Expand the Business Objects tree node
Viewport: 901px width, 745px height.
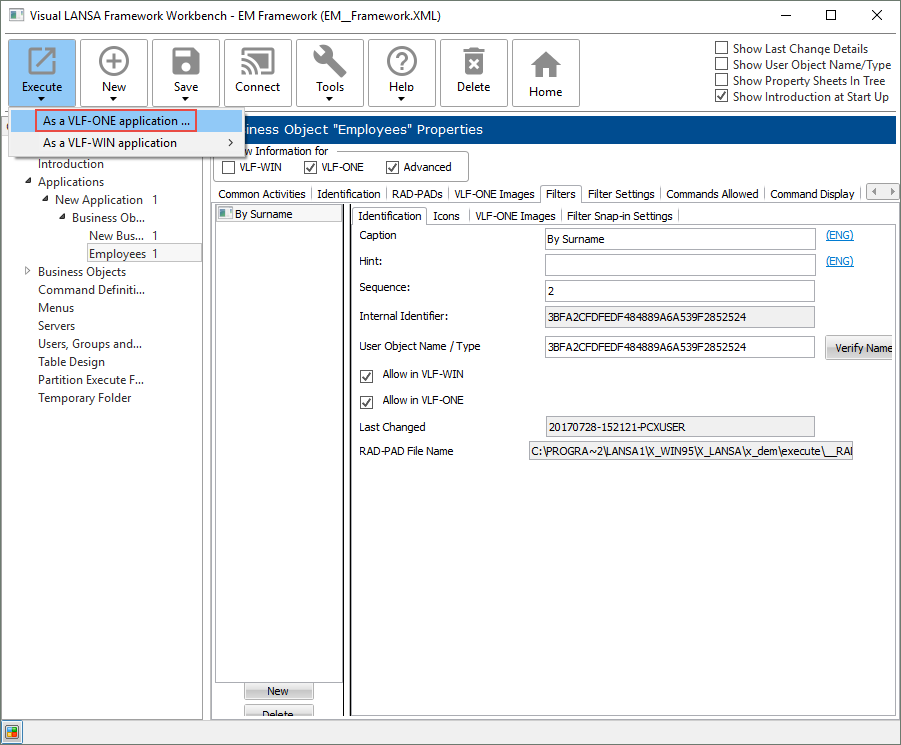(x=27, y=272)
